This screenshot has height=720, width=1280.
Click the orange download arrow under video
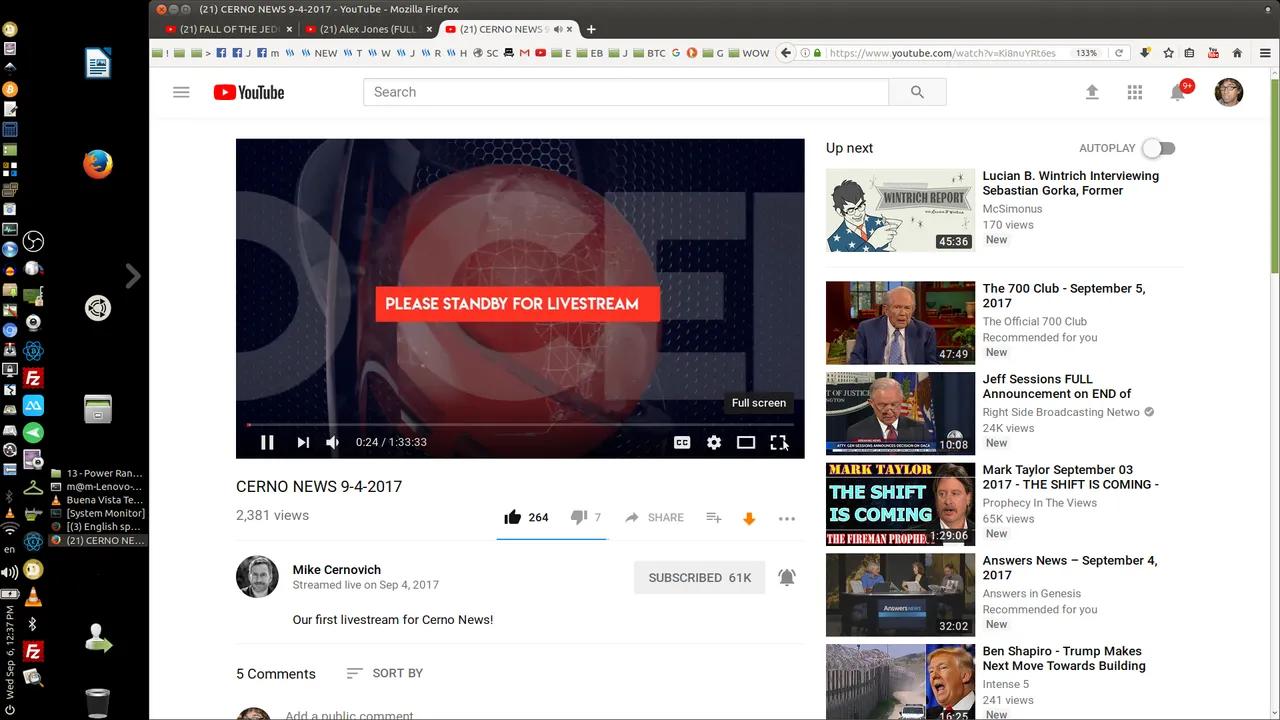coord(749,518)
